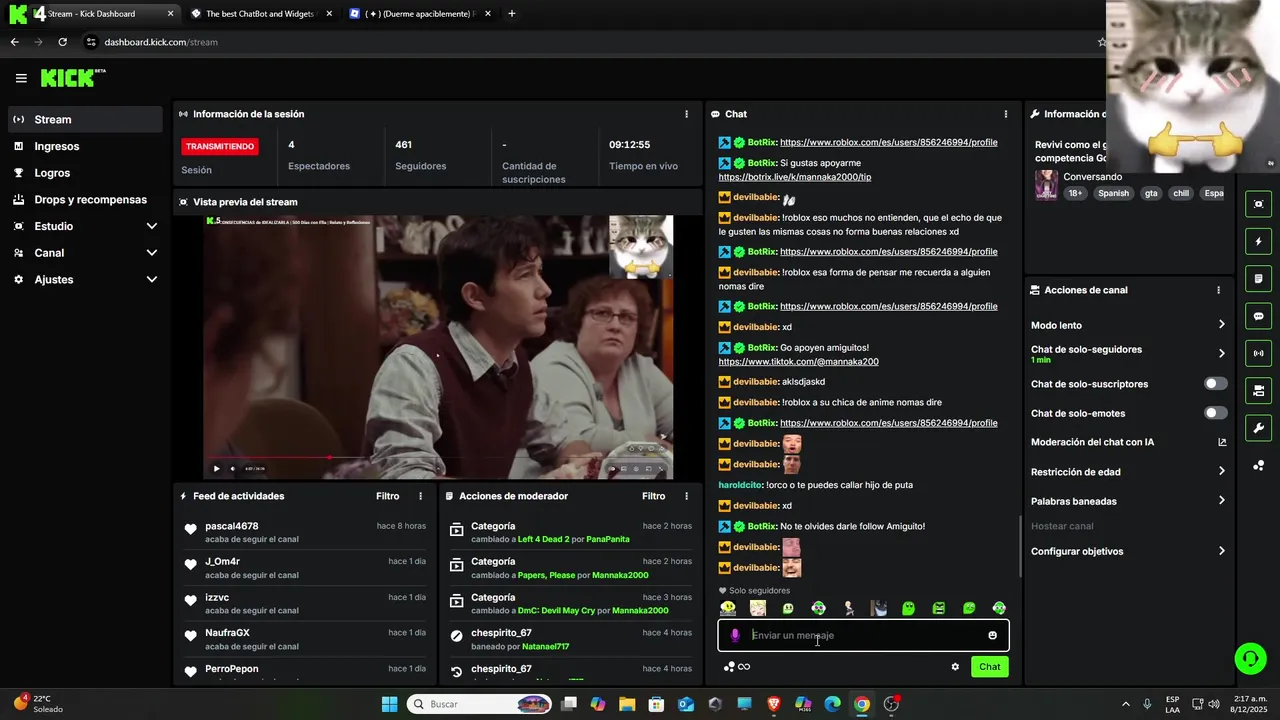Screen dimensions: 1280x720
Task: Open Filtro in activity feed
Action: tap(387, 496)
